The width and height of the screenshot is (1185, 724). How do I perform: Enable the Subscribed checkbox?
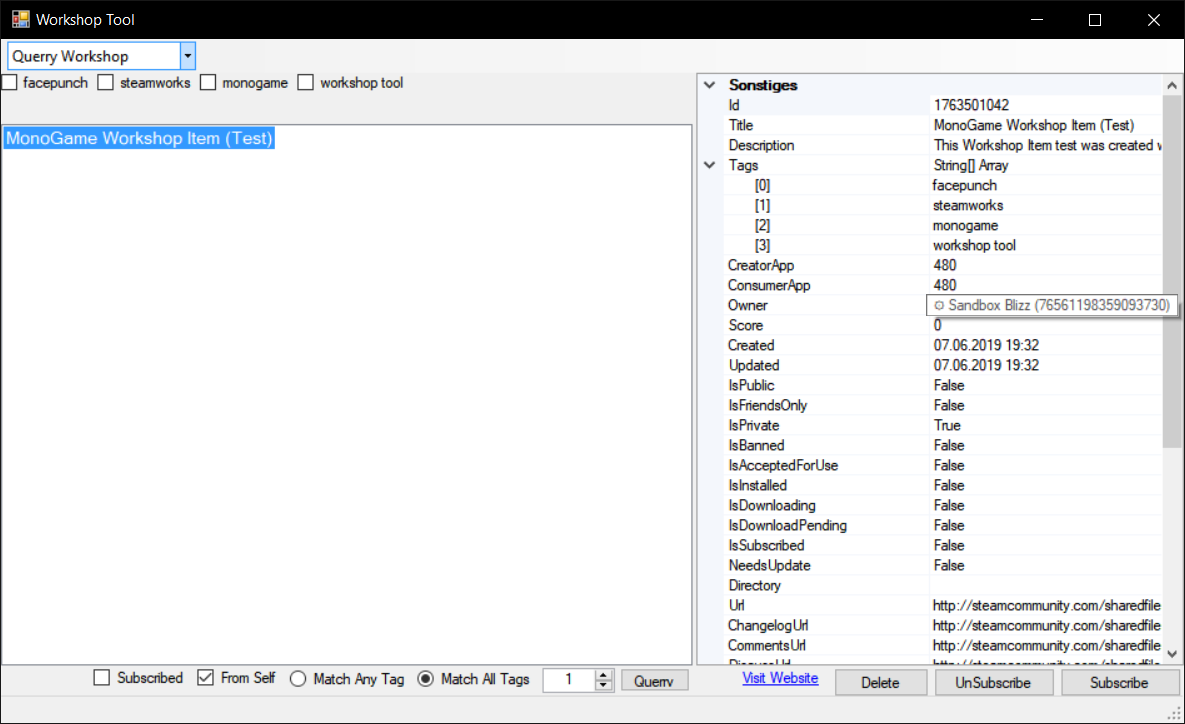pyautogui.click(x=102, y=678)
